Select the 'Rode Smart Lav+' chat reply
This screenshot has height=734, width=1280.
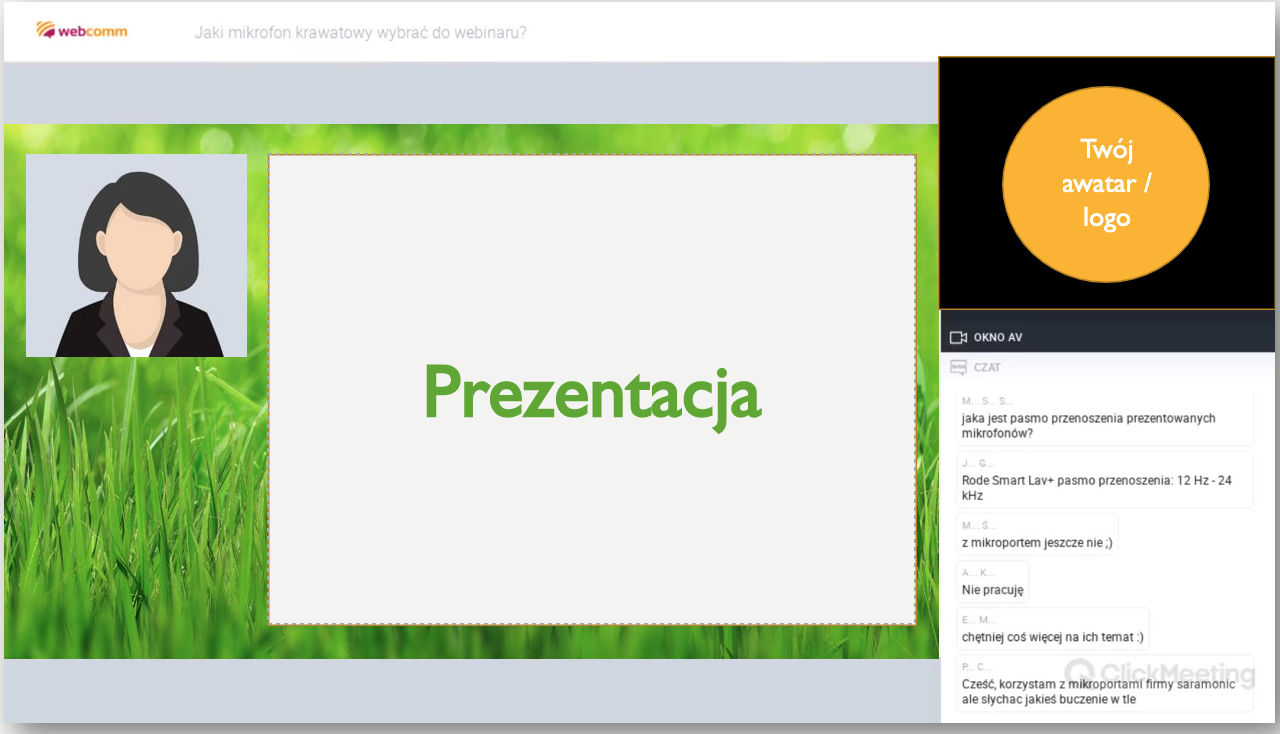(x=1096, y=487)
